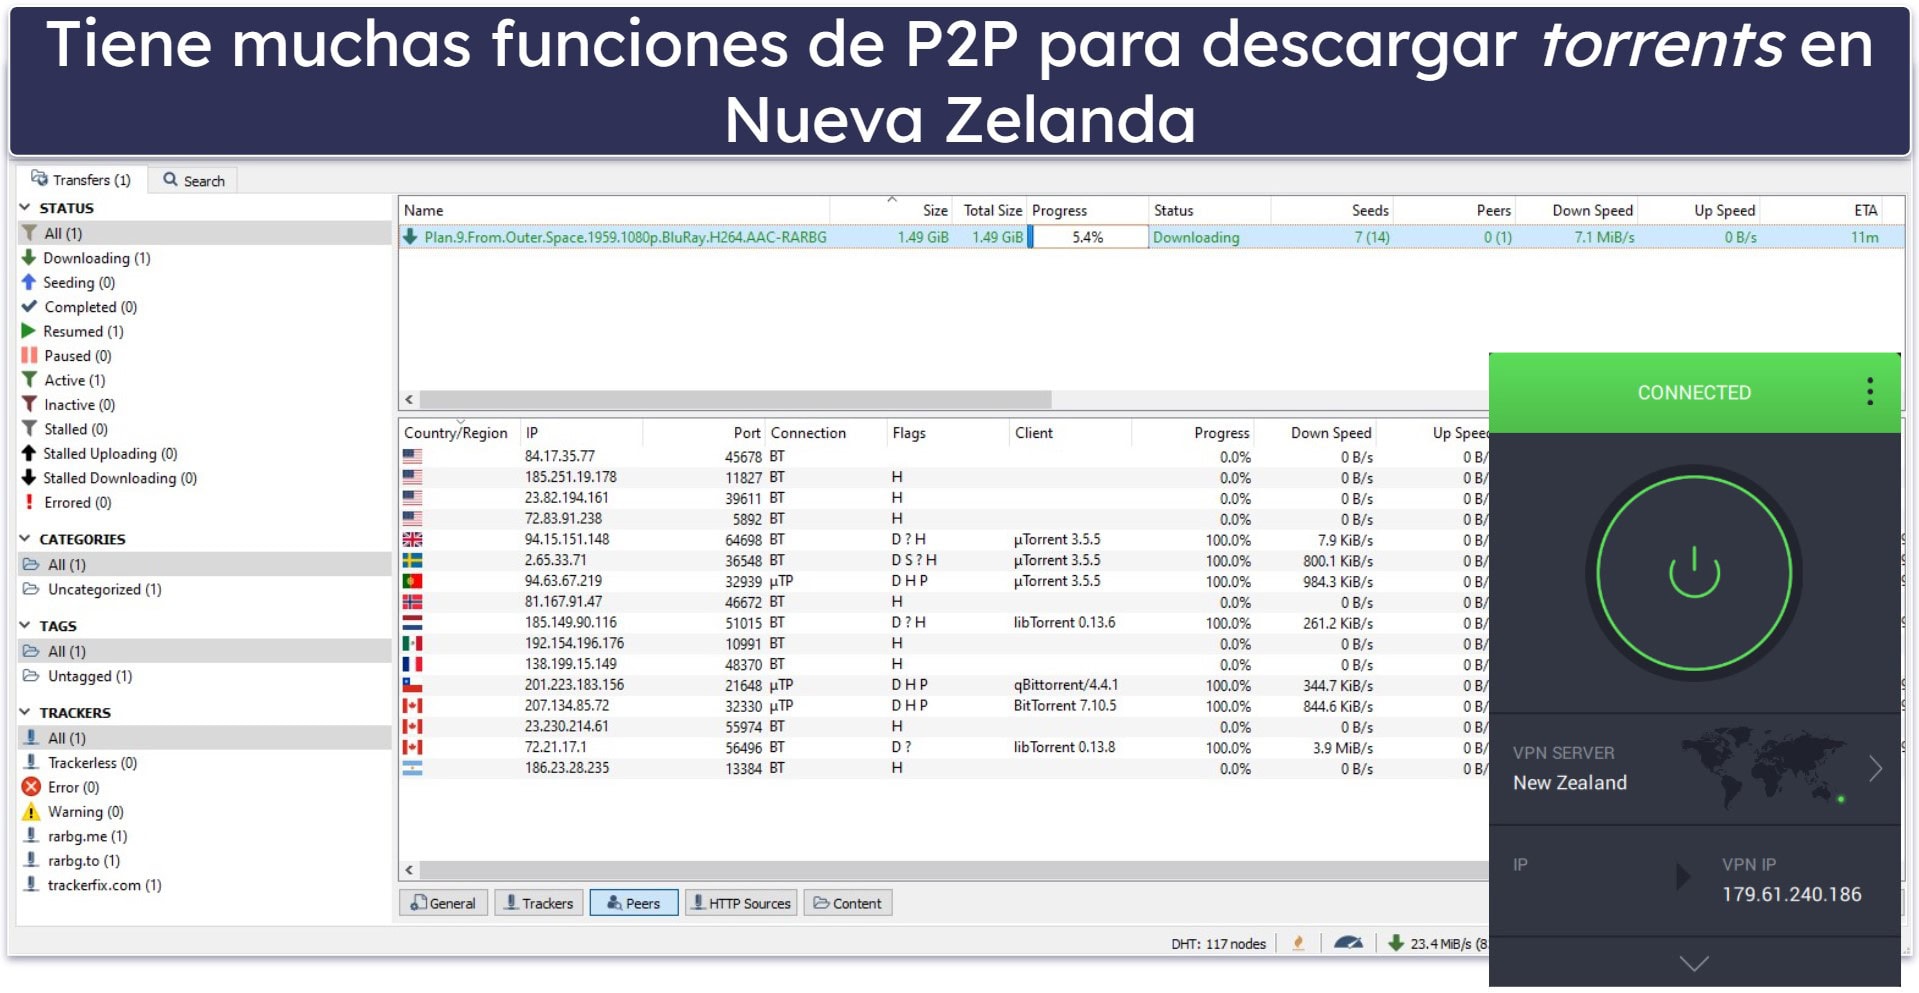1919x993 pixels.
Task: Click the Errored exclamation icon
Action: 29,502
